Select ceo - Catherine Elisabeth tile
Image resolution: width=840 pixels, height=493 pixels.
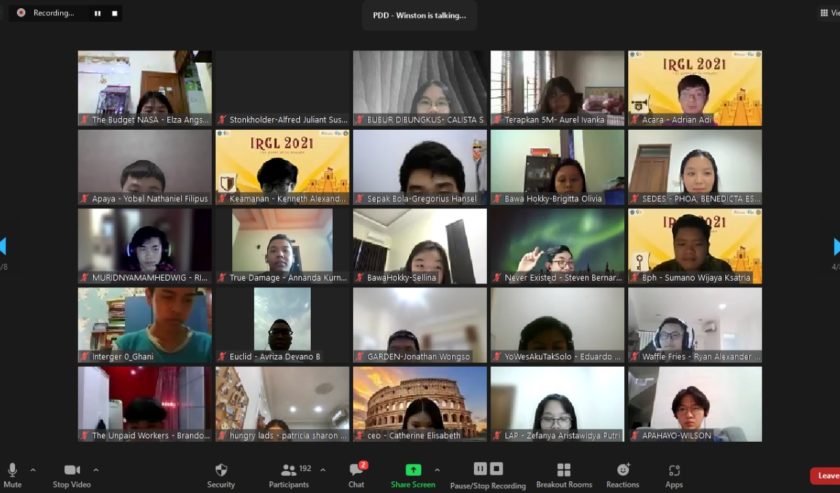420,404
